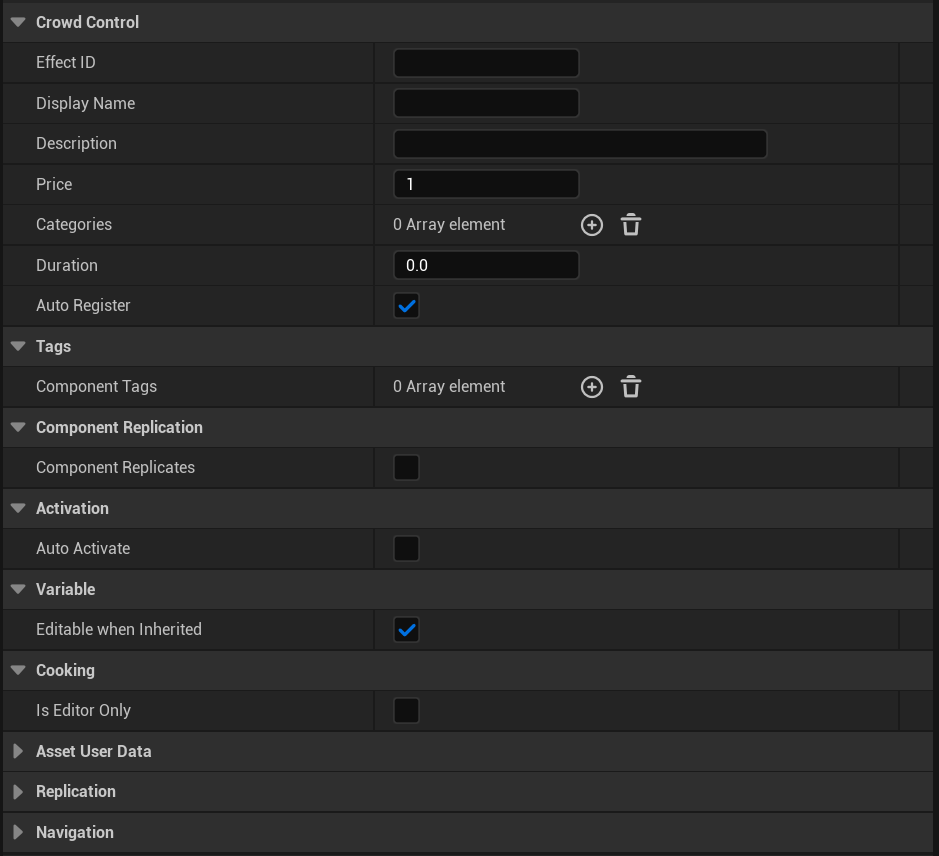Viewport: 939px width, 856px height.
Task: Enable Auto Activate checkbox
Action: coord(406,549)
